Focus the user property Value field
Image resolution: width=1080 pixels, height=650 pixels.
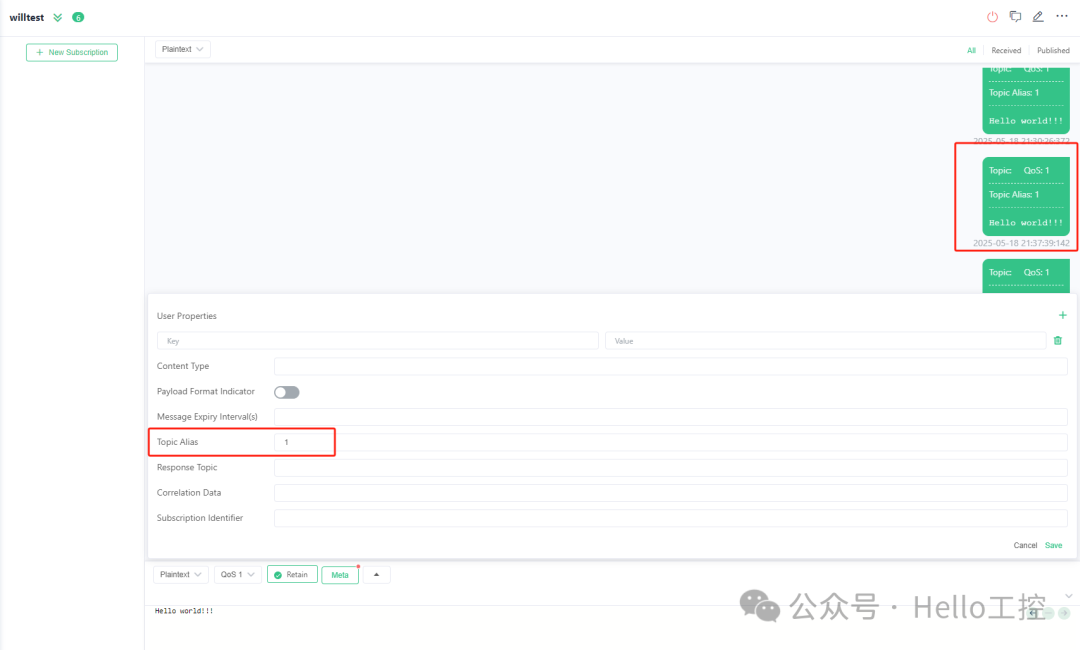pos(826,341)
